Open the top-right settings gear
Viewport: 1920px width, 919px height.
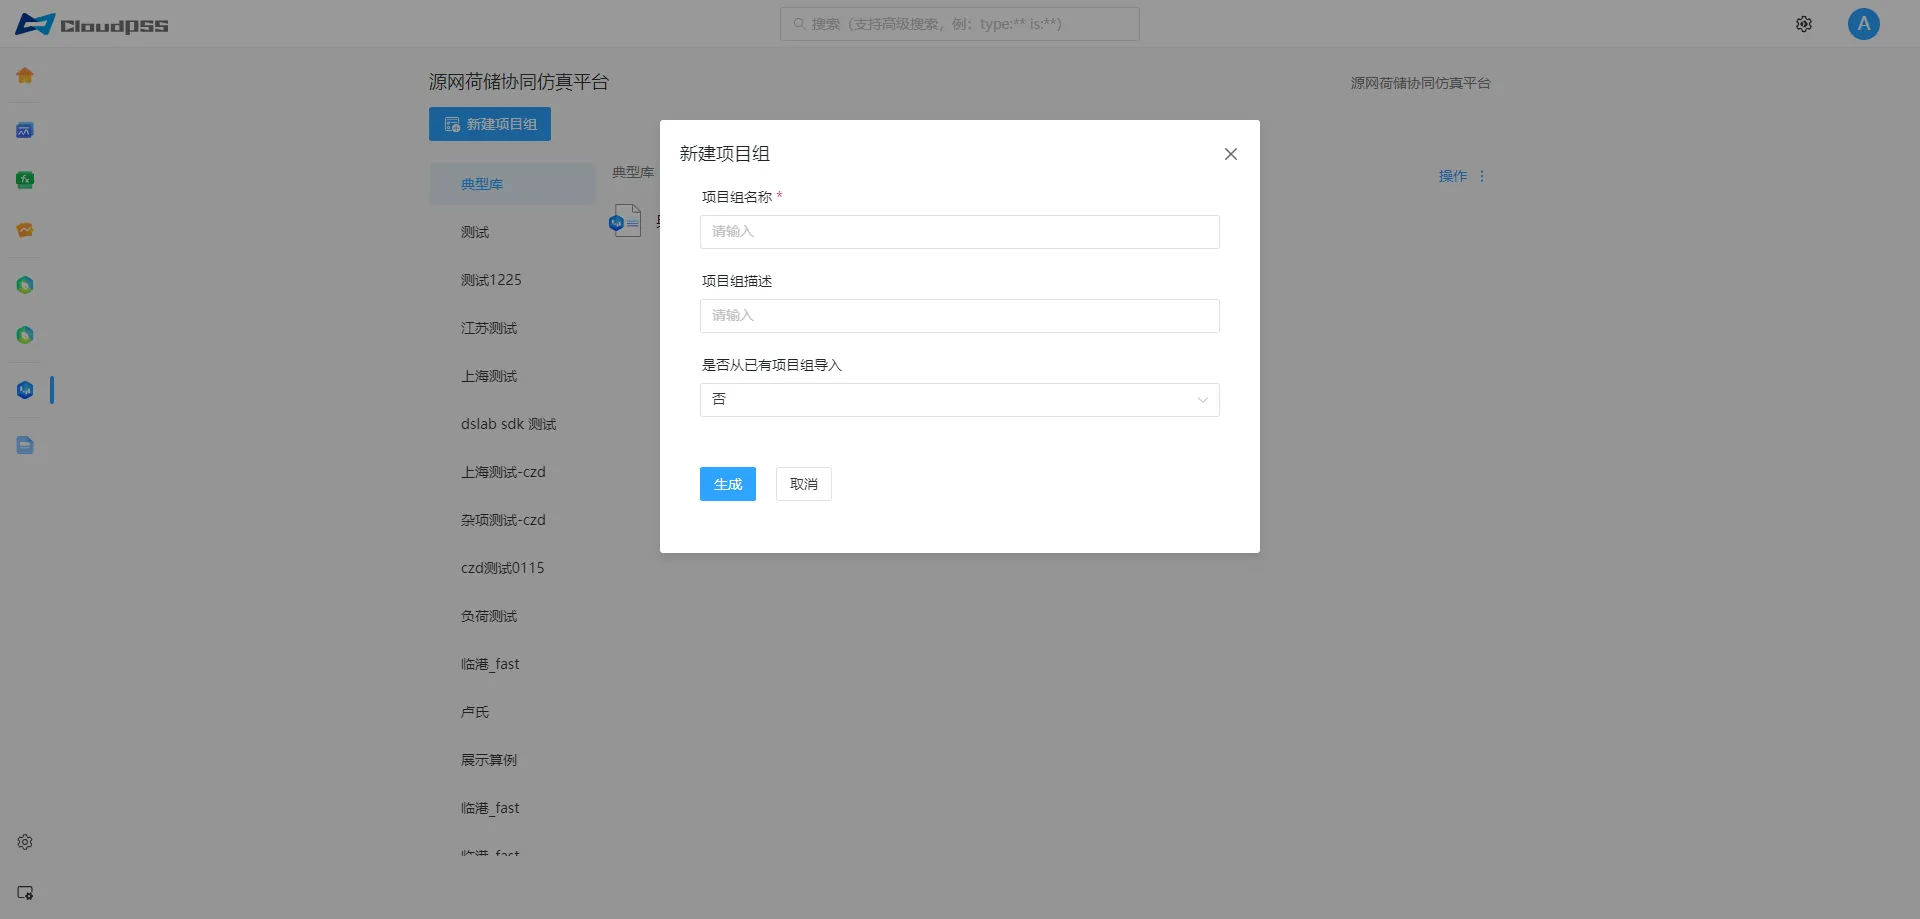tap(1804, 24)
